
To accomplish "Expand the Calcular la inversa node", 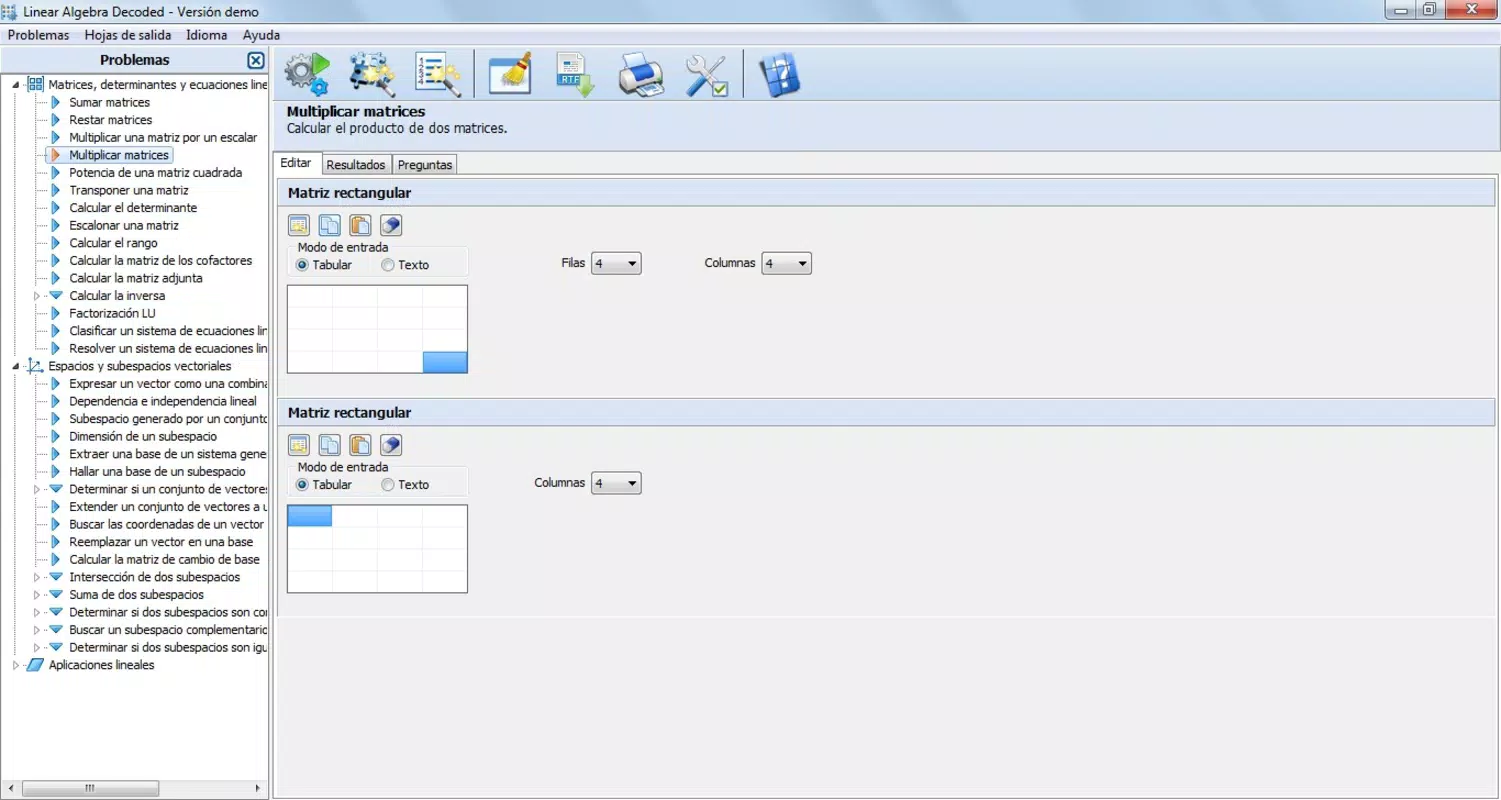I will tap(37, 296).
